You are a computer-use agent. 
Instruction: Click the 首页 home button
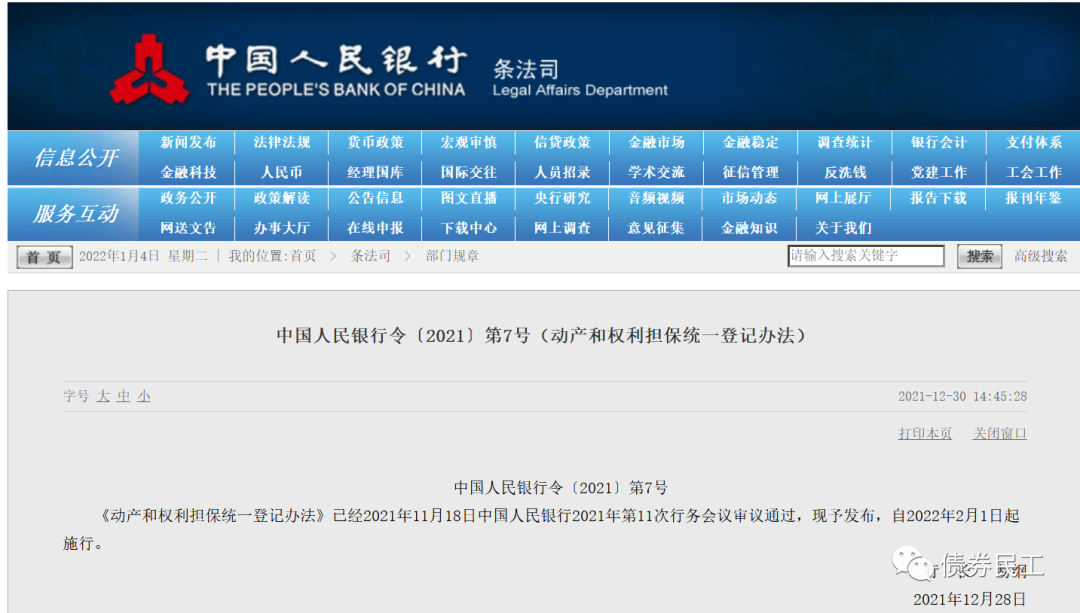pyautogui.click(x=44, y=257)
